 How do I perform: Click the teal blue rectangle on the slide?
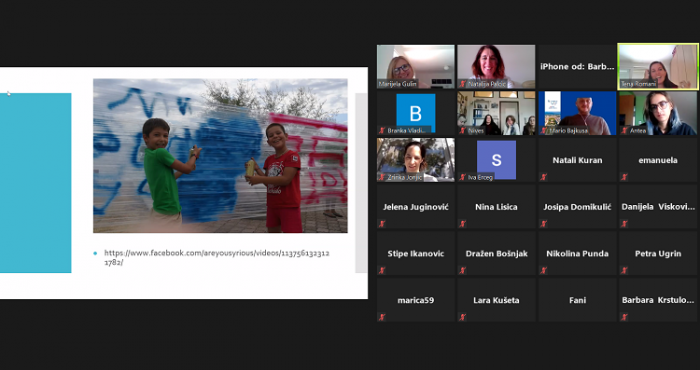pos(35,183)
